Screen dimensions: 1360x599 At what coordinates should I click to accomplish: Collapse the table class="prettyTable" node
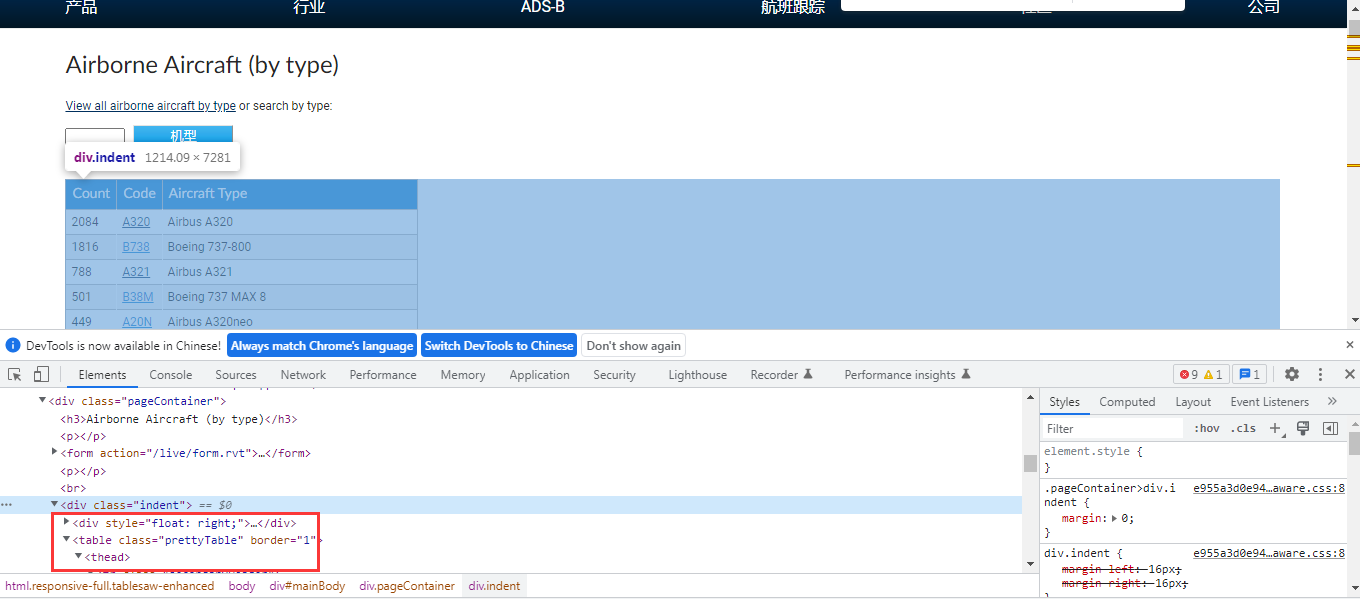click(x=67, y=539)
